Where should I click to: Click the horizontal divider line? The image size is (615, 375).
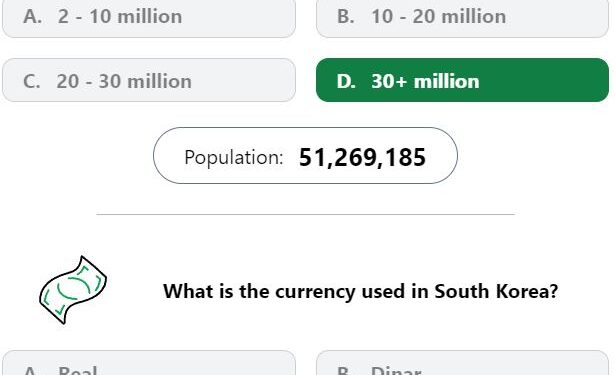[x=306, y=215]
